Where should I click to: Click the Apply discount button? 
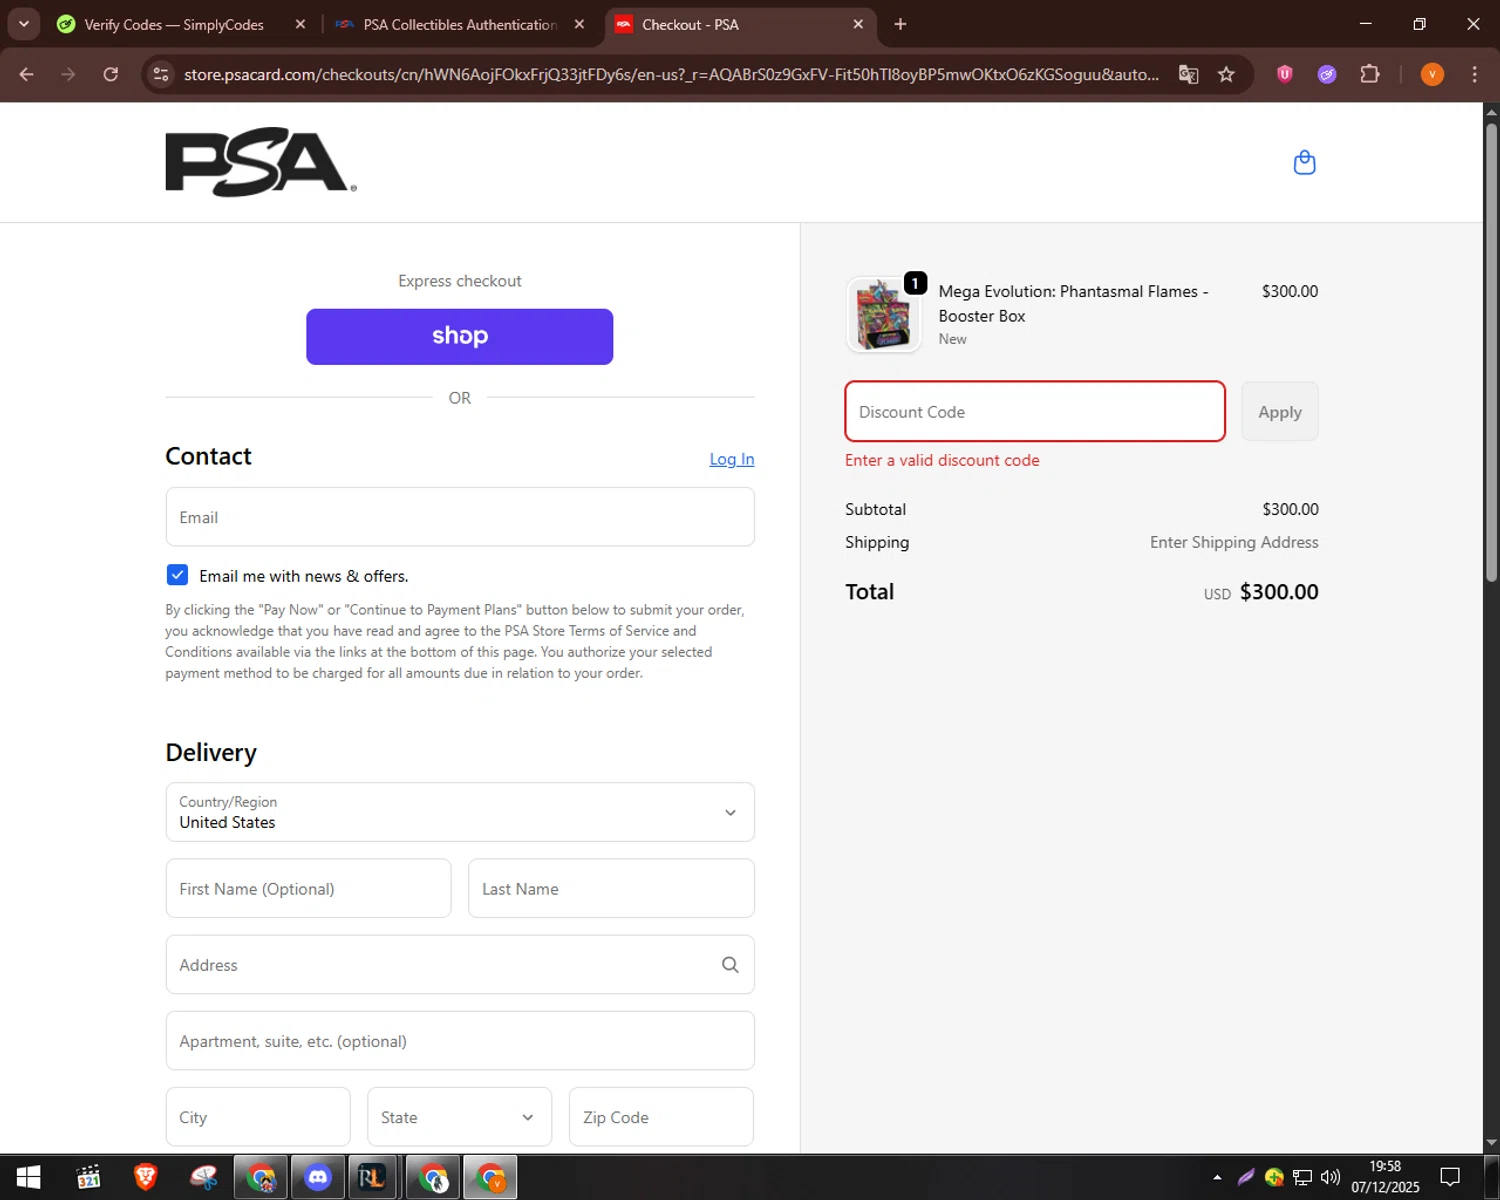tap(1280, 412)
